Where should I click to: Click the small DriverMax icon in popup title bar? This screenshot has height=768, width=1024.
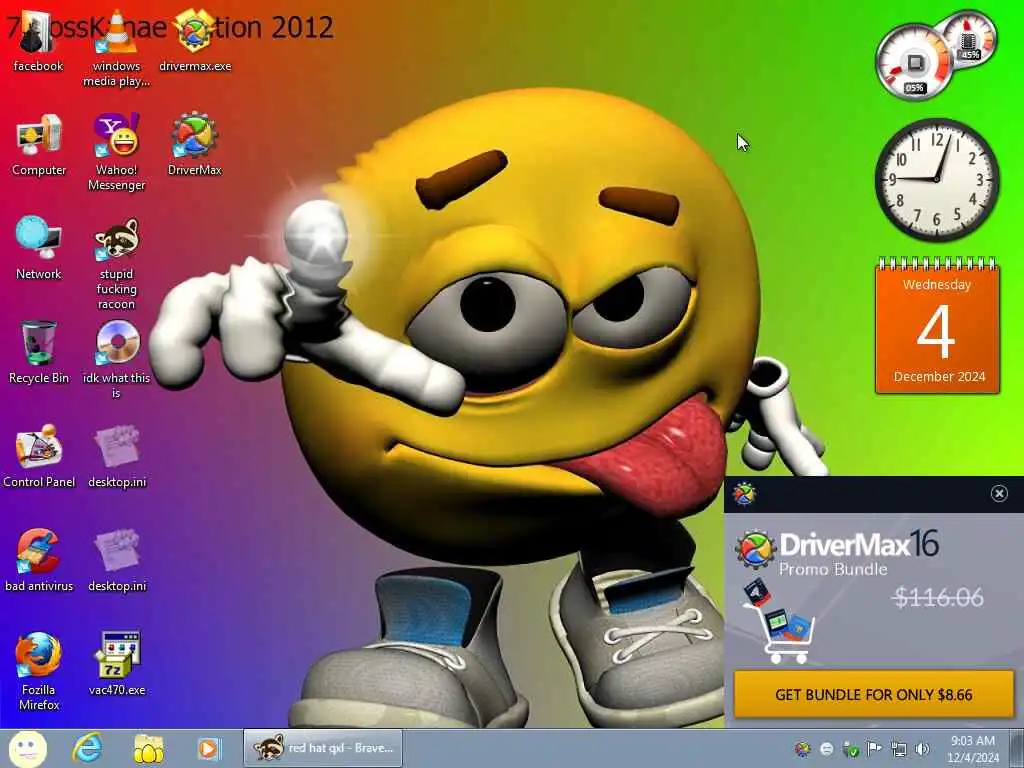click(744, 494)
